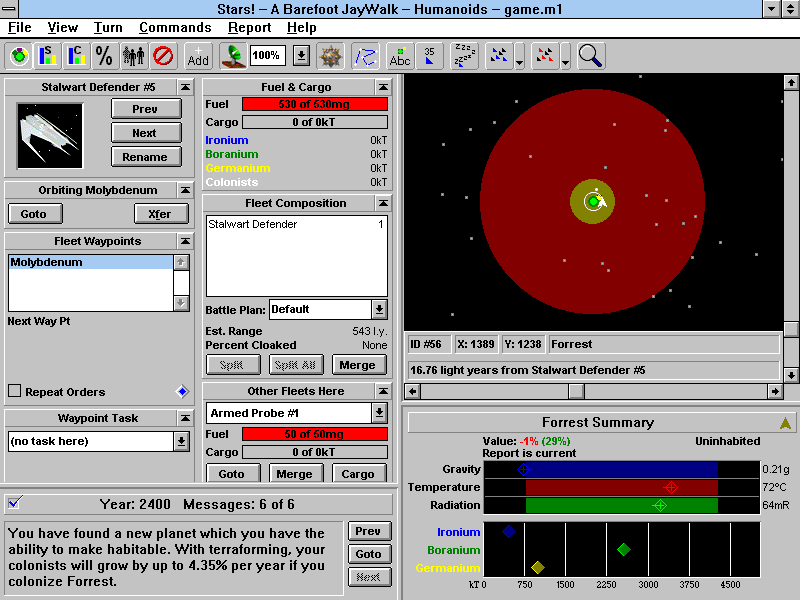The image size is (800, 600).
Task: Open the Help menu
Action: pyautogui.click(x=302, y=28)
